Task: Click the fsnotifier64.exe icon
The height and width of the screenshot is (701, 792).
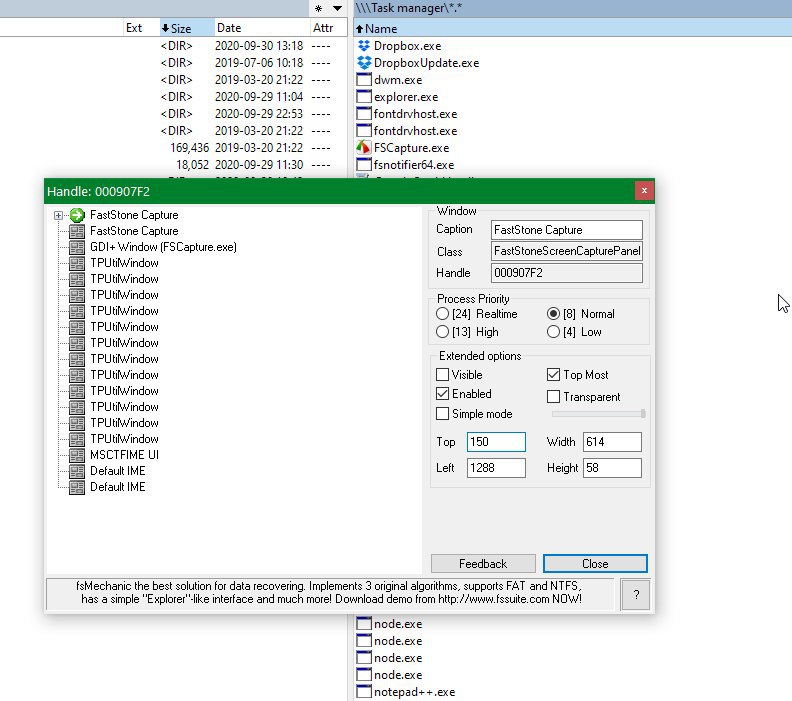Action: click(x=364, y=165)
